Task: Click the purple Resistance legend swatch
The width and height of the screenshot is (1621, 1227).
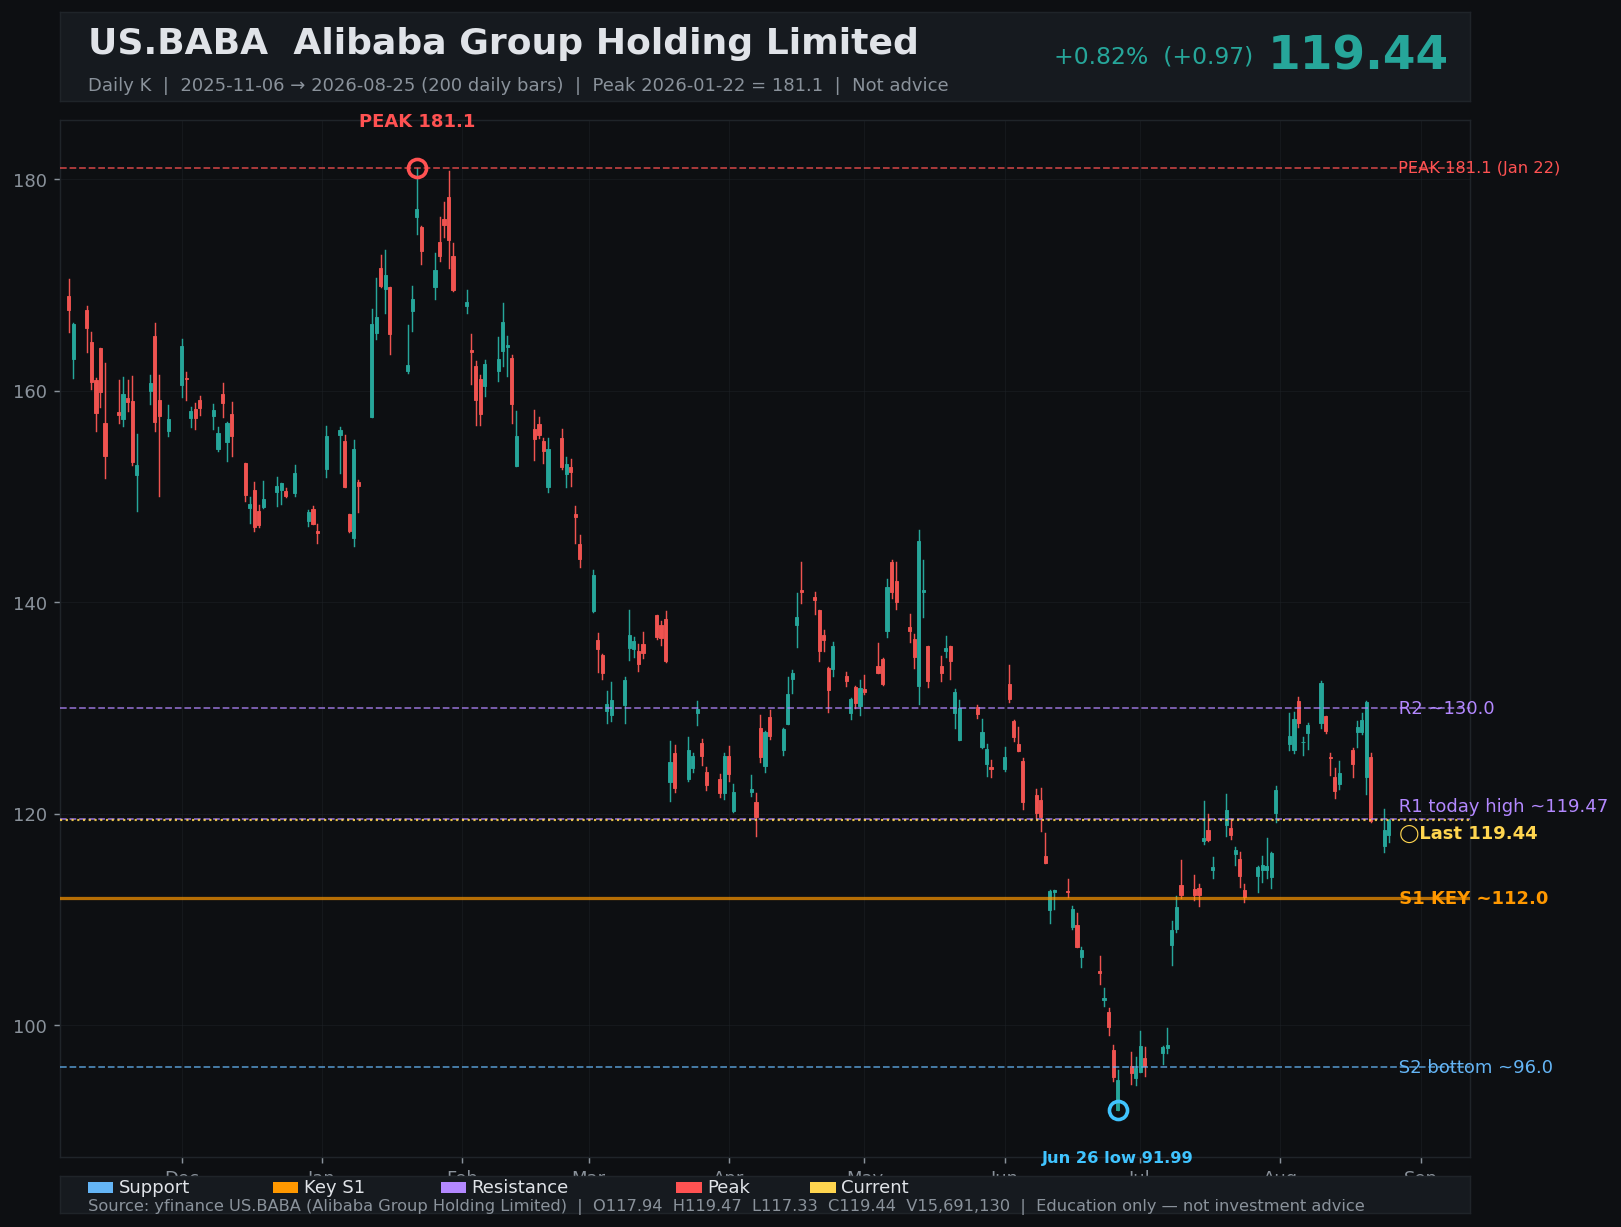Action: [x=454, y=1187]
